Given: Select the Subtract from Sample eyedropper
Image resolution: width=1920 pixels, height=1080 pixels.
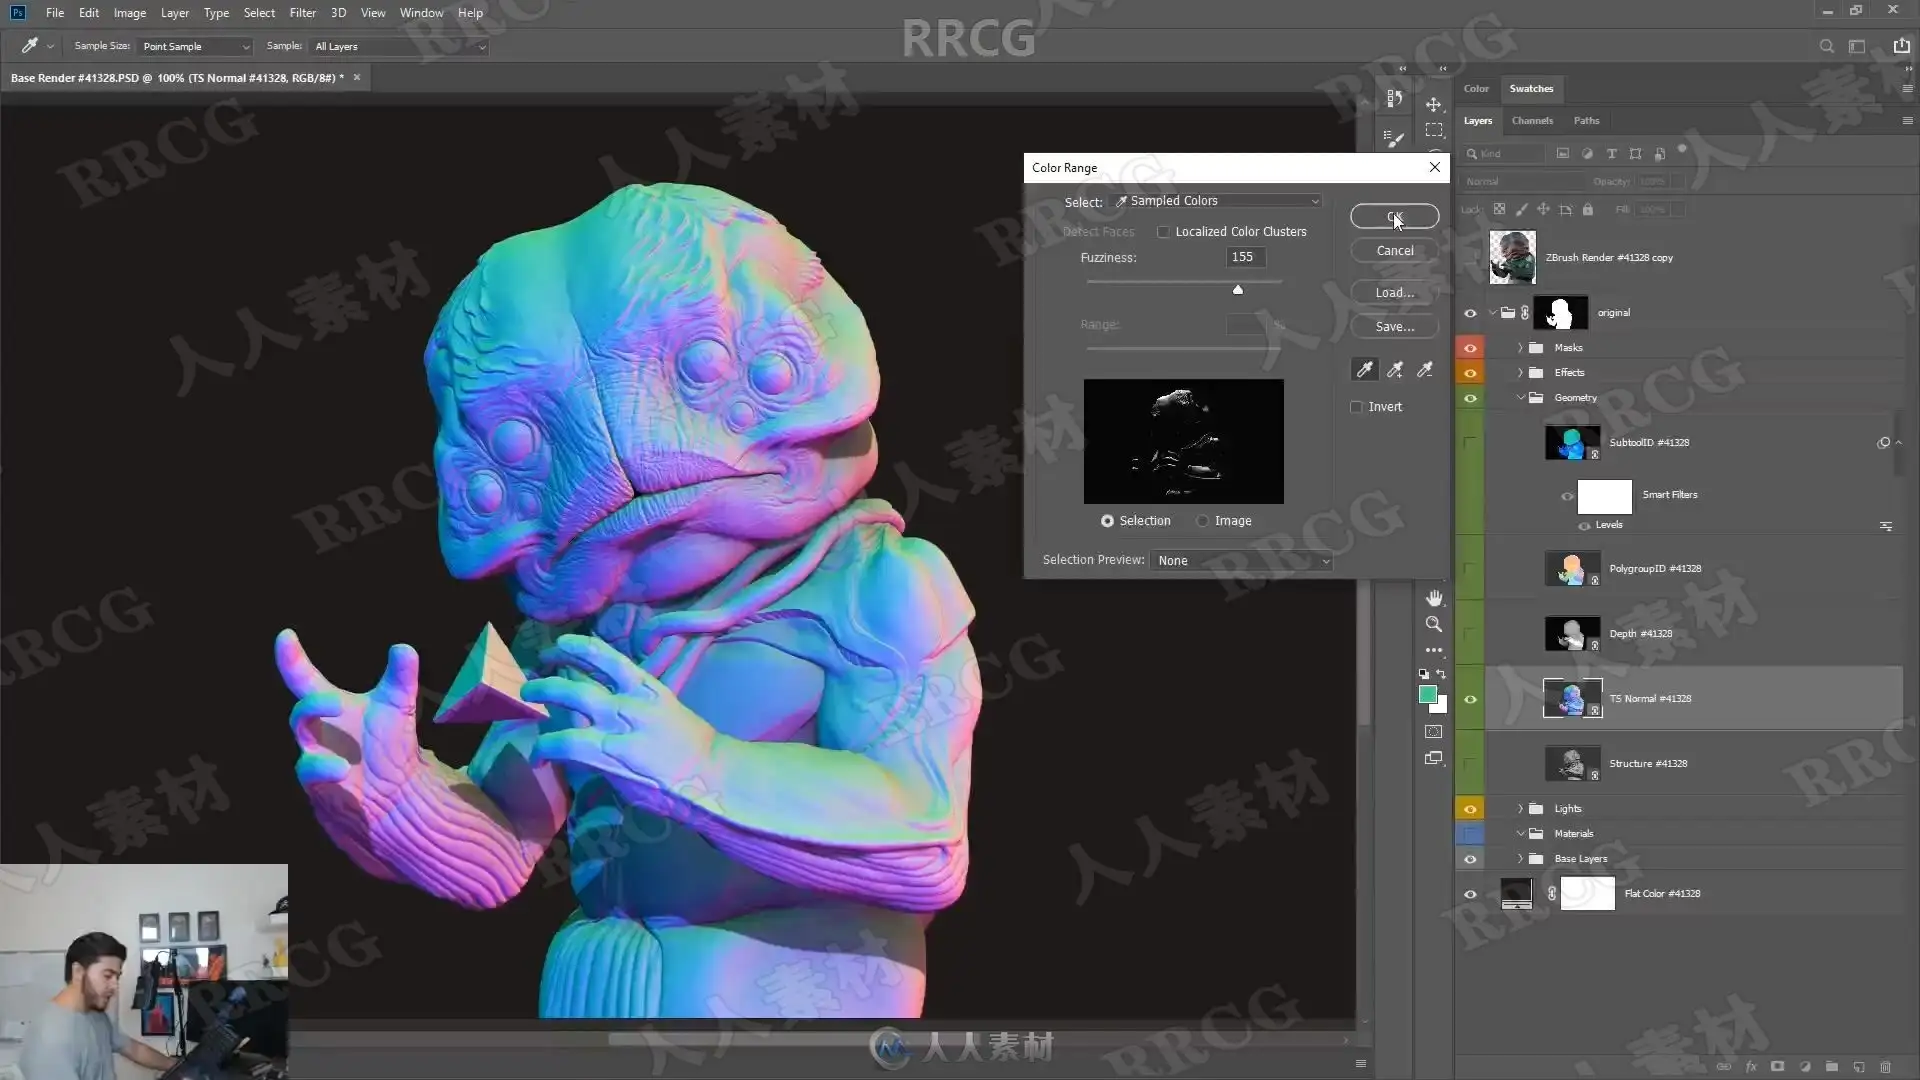Looking at the screenshot, I should click(x=1425, y=370).
